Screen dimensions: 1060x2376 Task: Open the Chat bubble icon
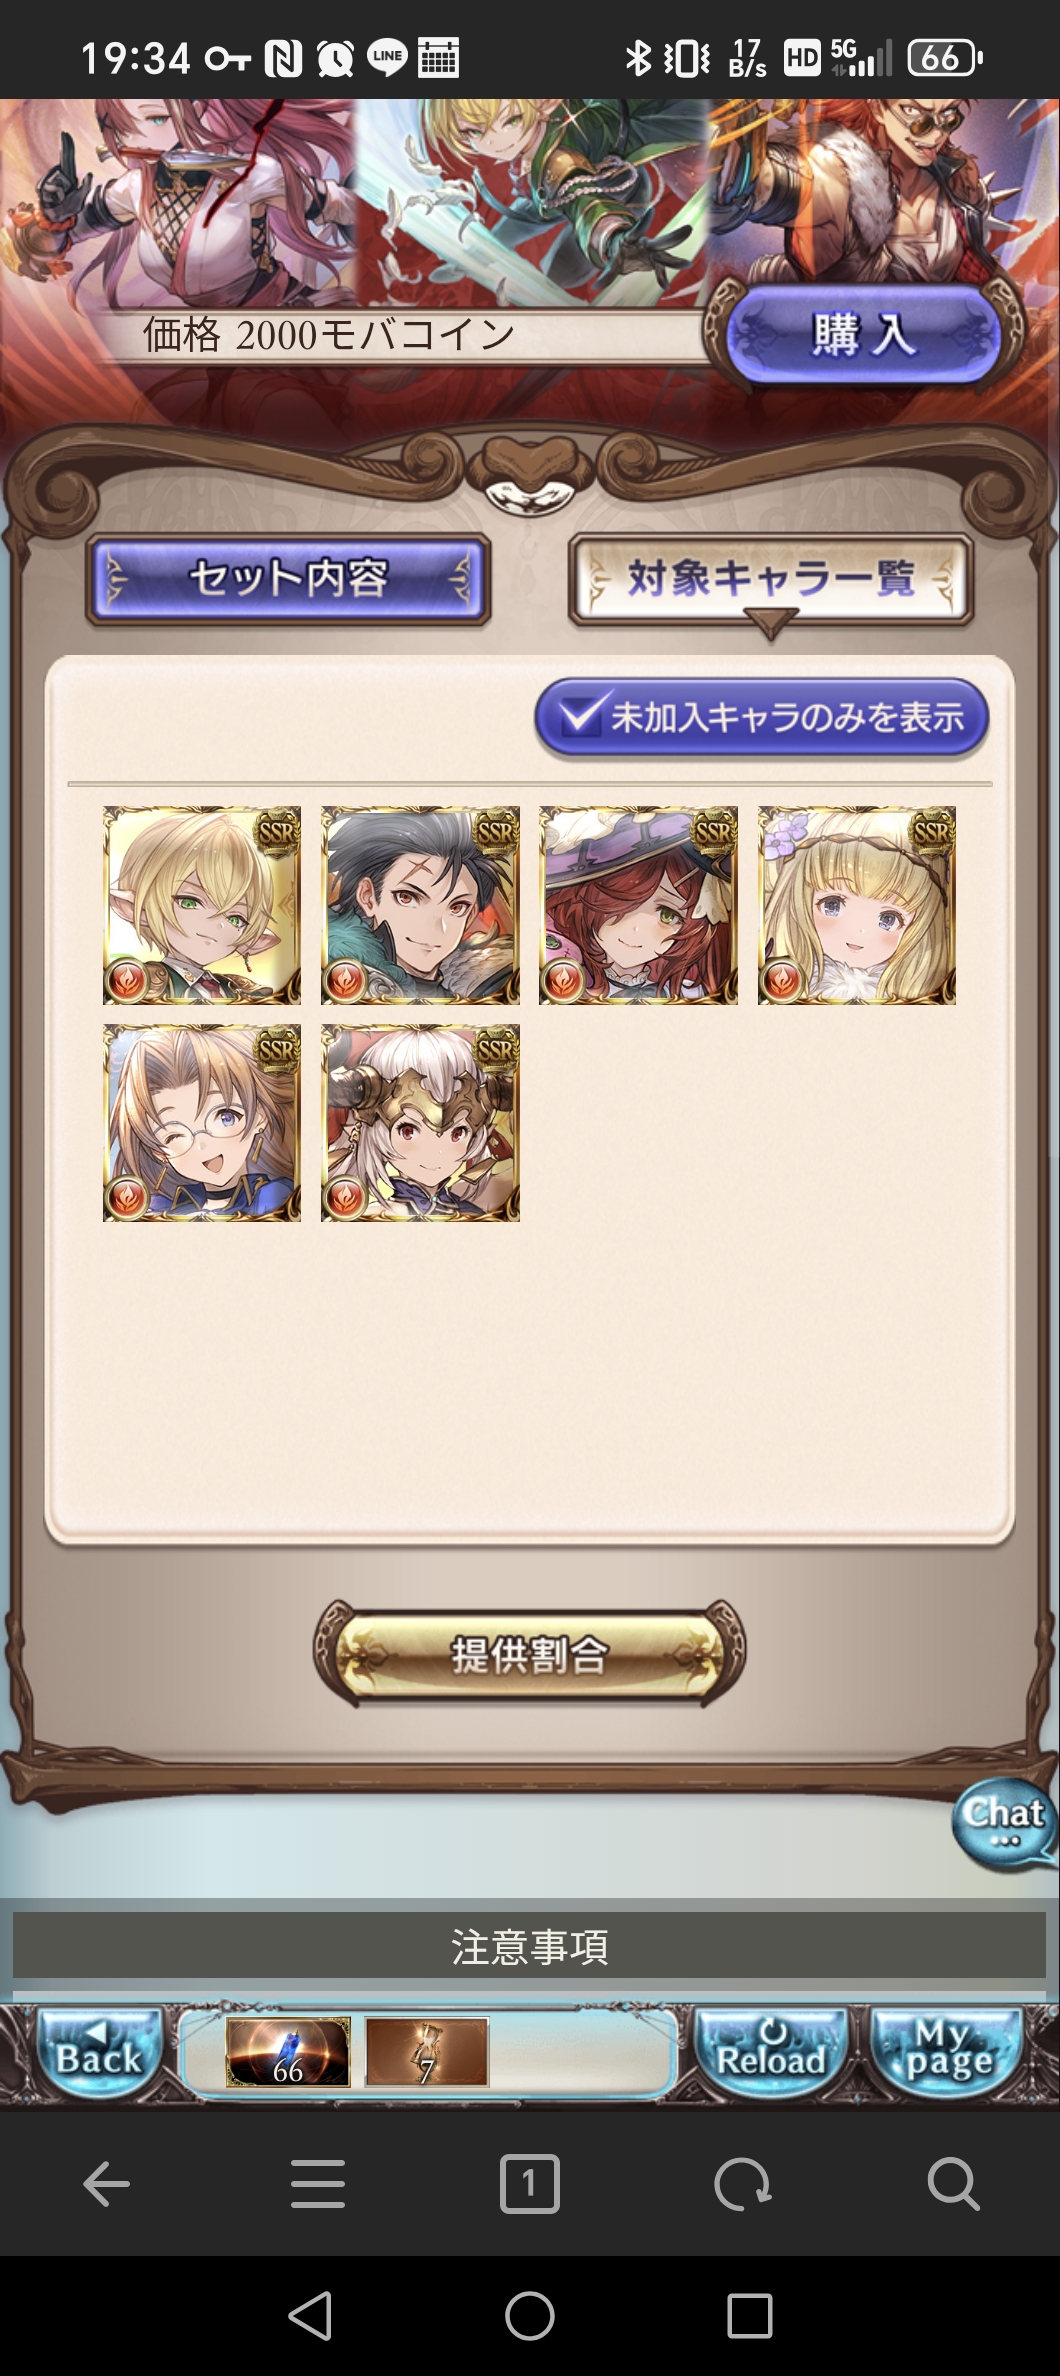1004,1822
